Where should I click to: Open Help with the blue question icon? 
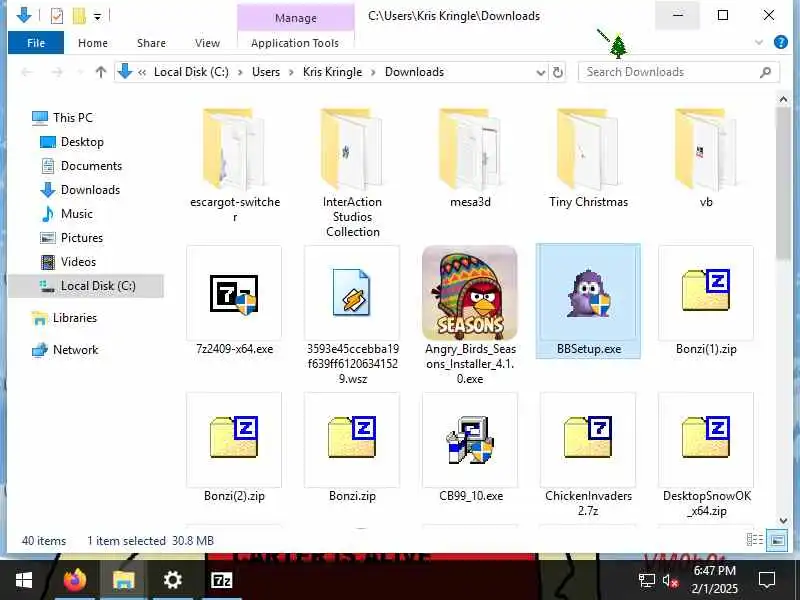(781, 42)
